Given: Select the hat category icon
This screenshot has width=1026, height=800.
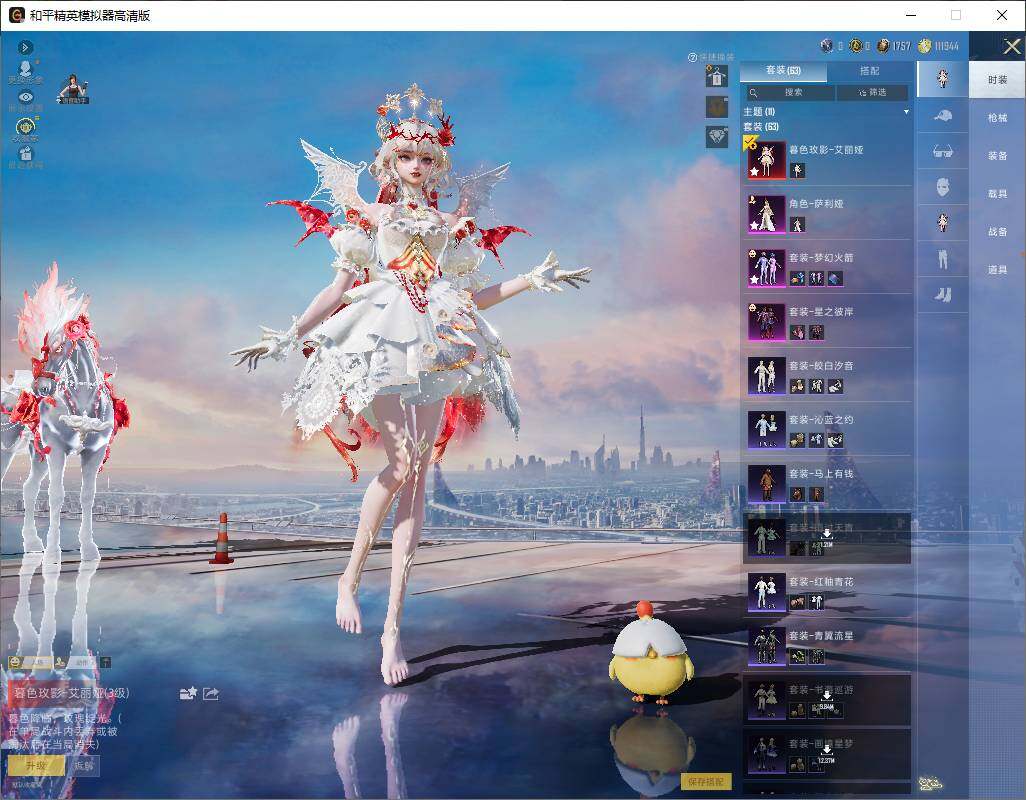Looking at the screenshot, I should (942, 116).
